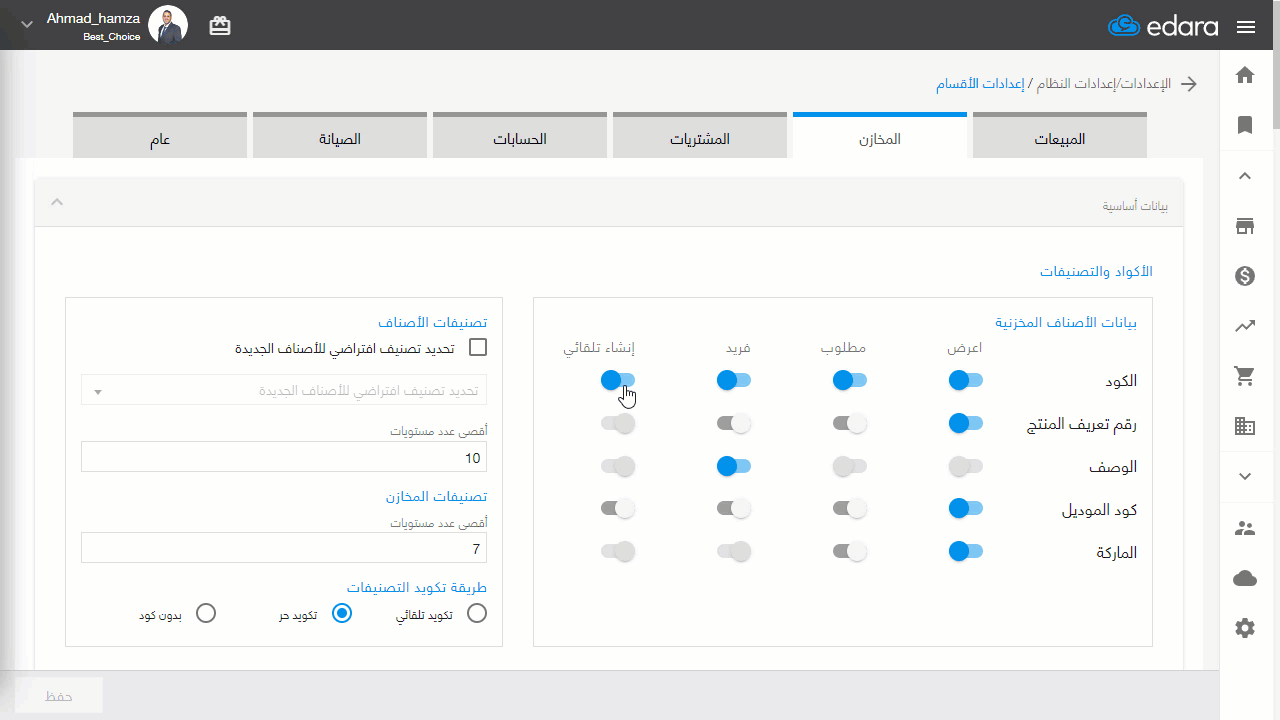The width and height of the screenshot is (1280, 720).
Task: Open the building icon in sidebar
Action: pyautogui.click(x=1245, y=426)
